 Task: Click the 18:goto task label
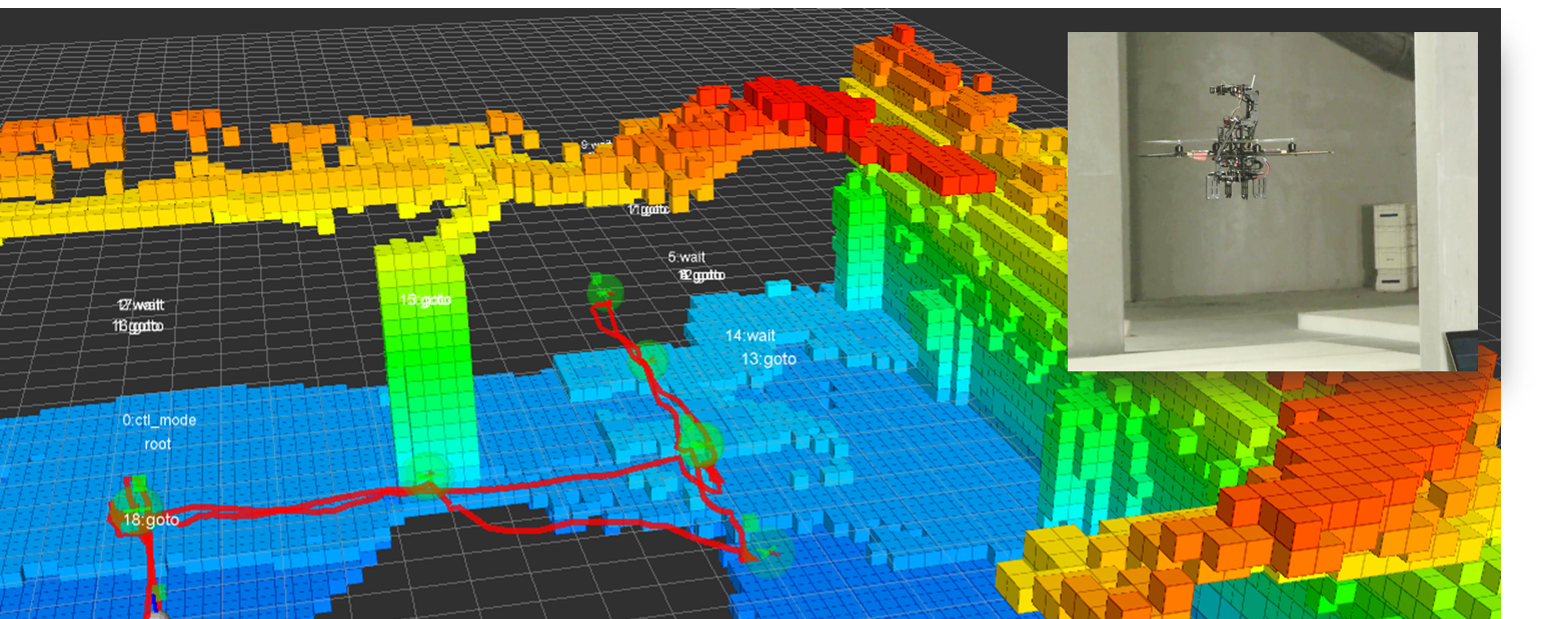pyautogui.click(x=150, y=521)
